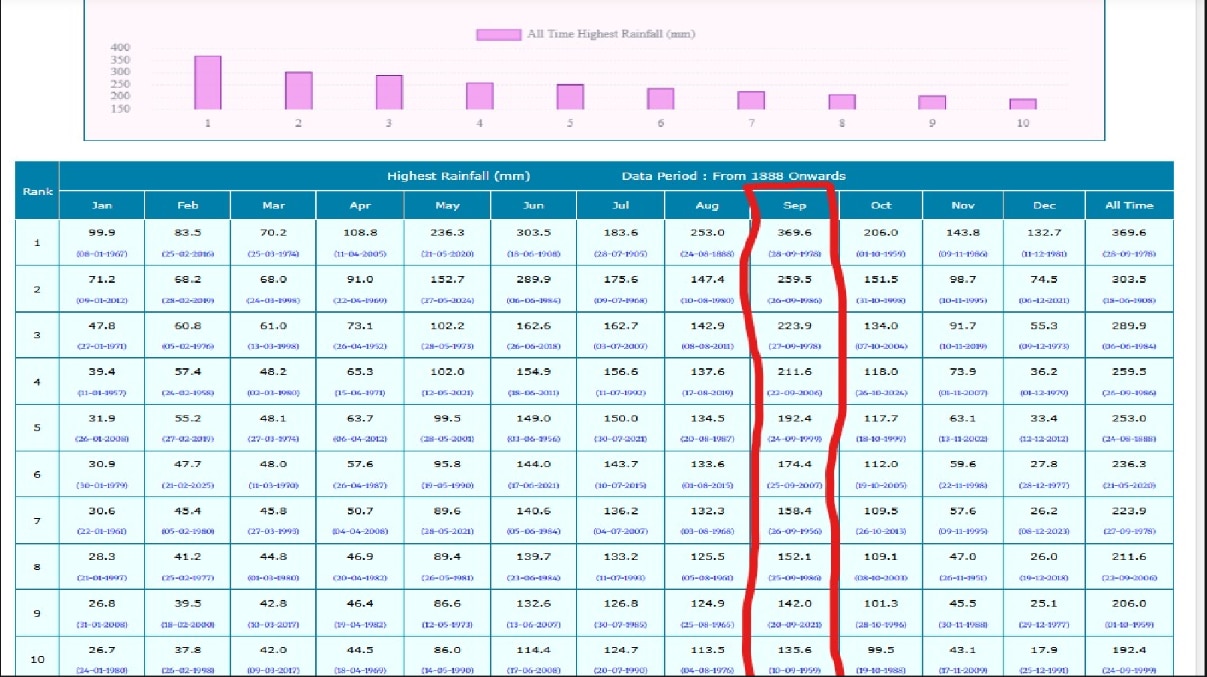The image size is (1207, 677).
Task: Click the 236.3 cell in the May column
Action: [447, 232]
